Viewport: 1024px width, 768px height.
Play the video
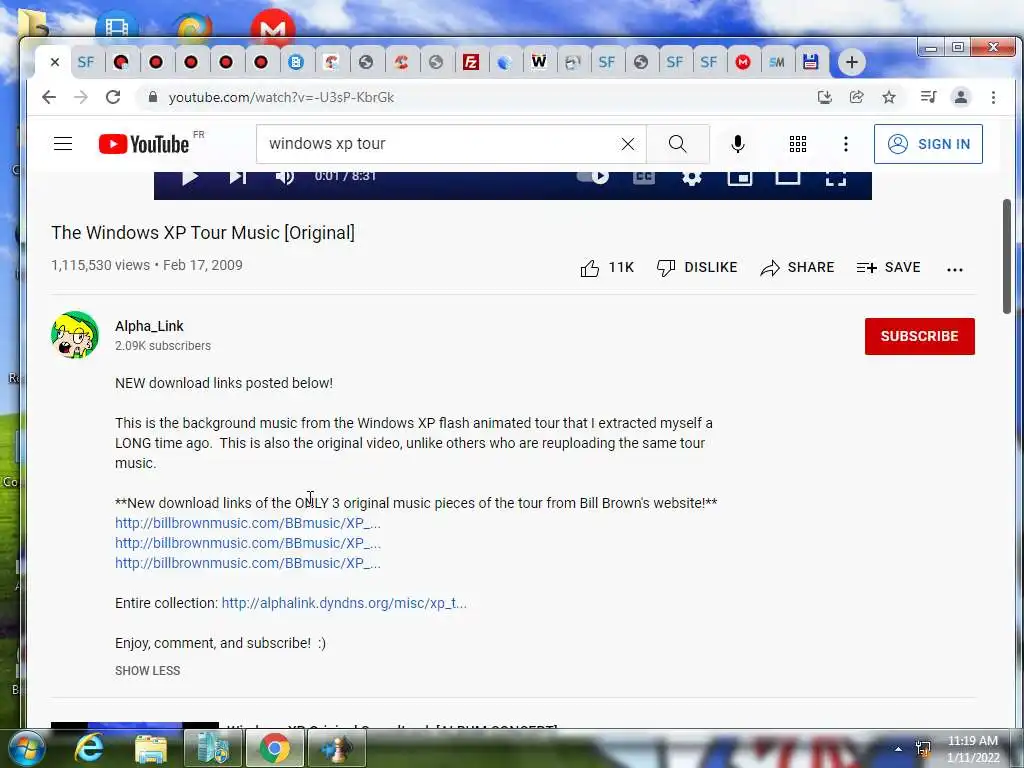(x=189, y=177)
